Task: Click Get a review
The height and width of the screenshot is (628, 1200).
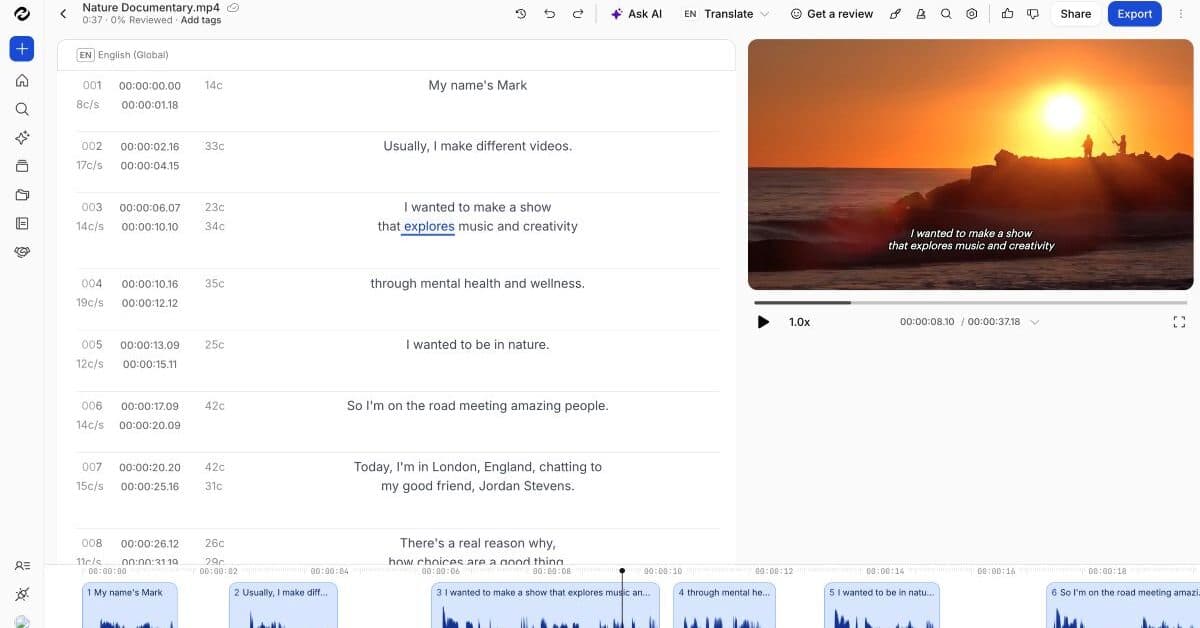Action: [x=831, y=14]
